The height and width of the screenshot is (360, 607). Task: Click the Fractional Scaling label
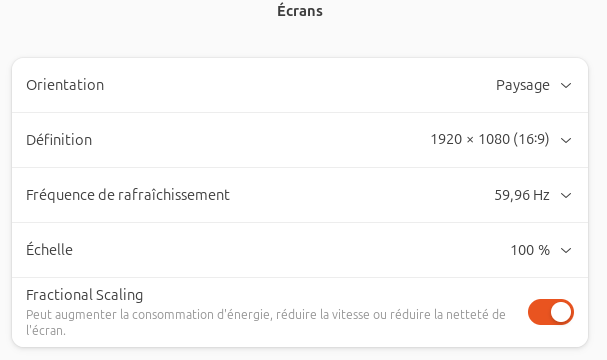pyautogui.click(x=84, y=295)
